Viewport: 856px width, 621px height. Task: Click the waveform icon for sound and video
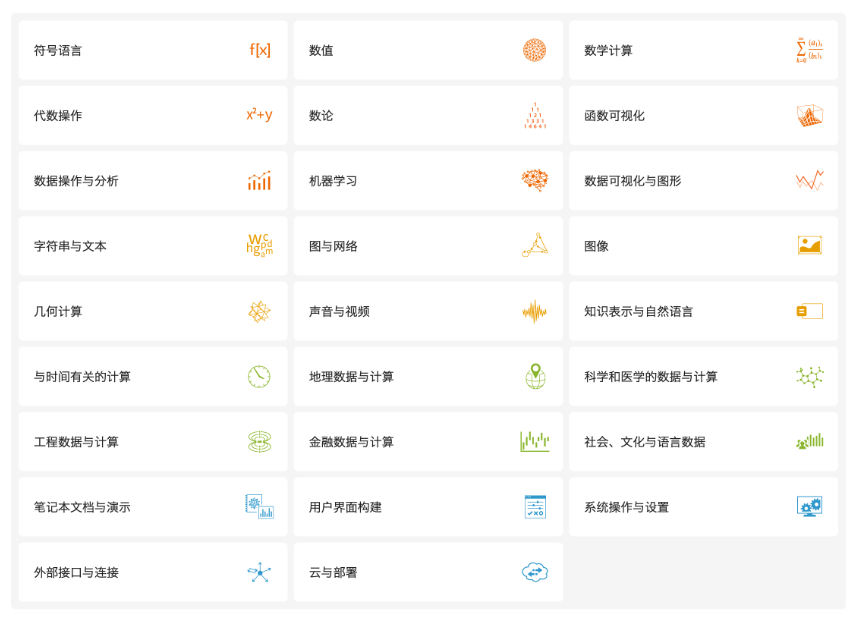click(534, 311)
